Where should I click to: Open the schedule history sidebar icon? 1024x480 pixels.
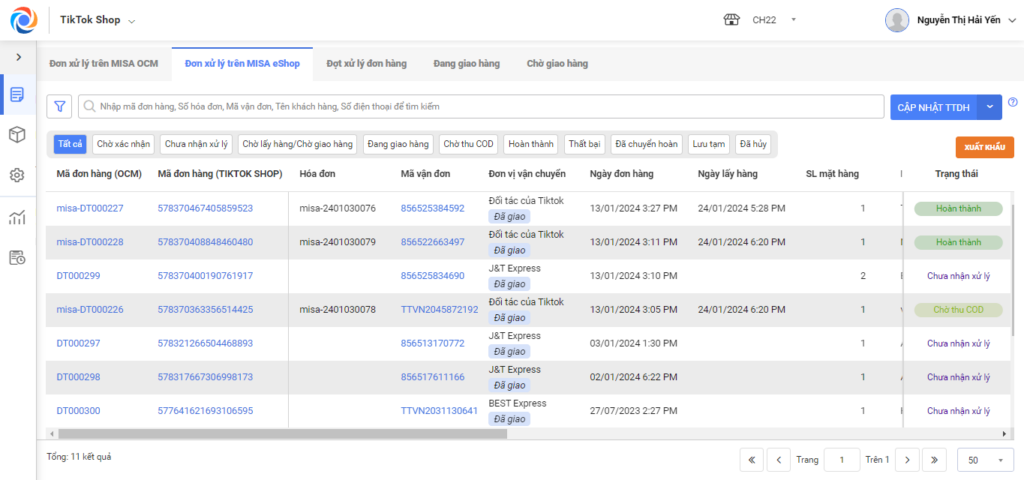point(18,258)
